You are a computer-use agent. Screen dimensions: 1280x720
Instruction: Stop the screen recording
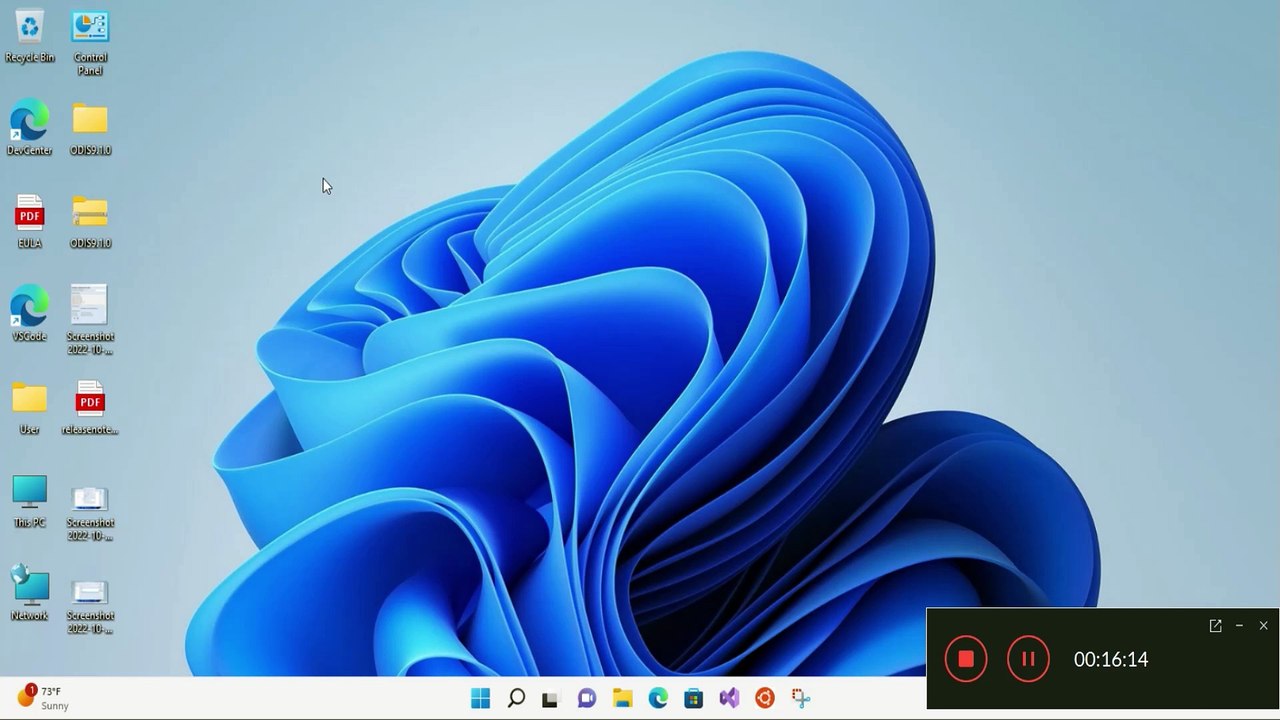pos(966,659)
